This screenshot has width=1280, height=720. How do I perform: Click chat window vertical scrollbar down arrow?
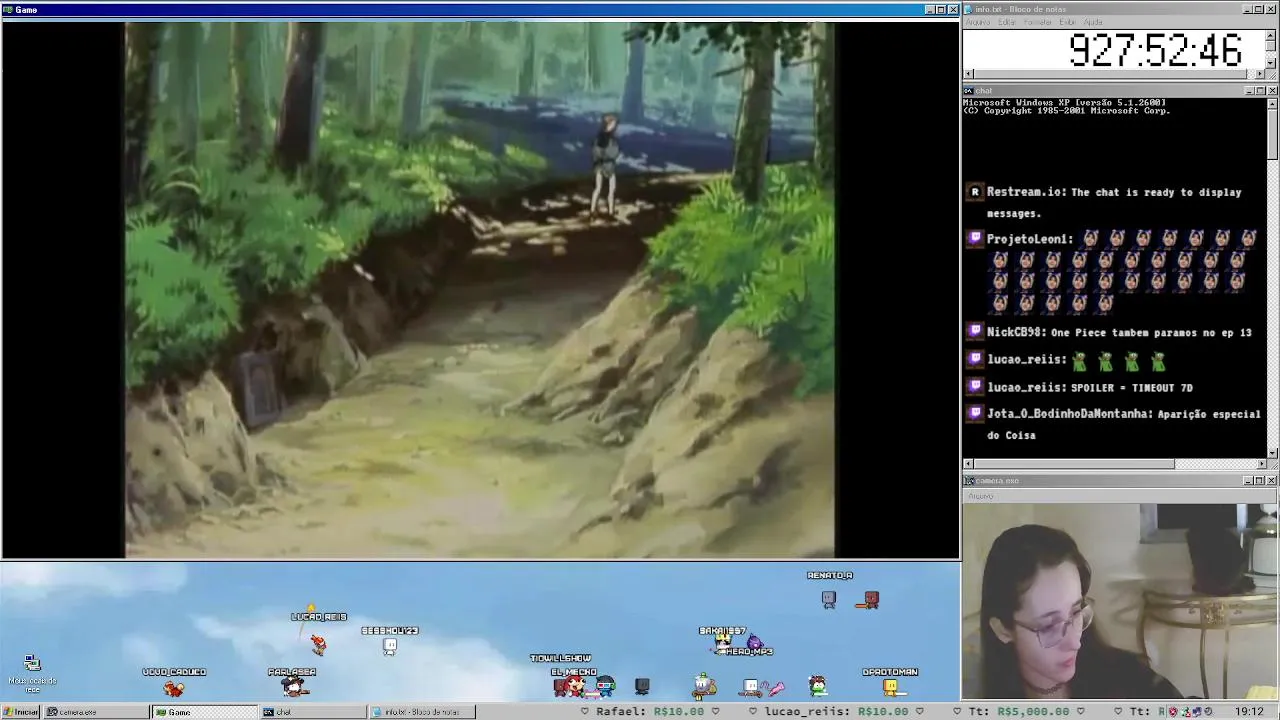[1271, 452]
